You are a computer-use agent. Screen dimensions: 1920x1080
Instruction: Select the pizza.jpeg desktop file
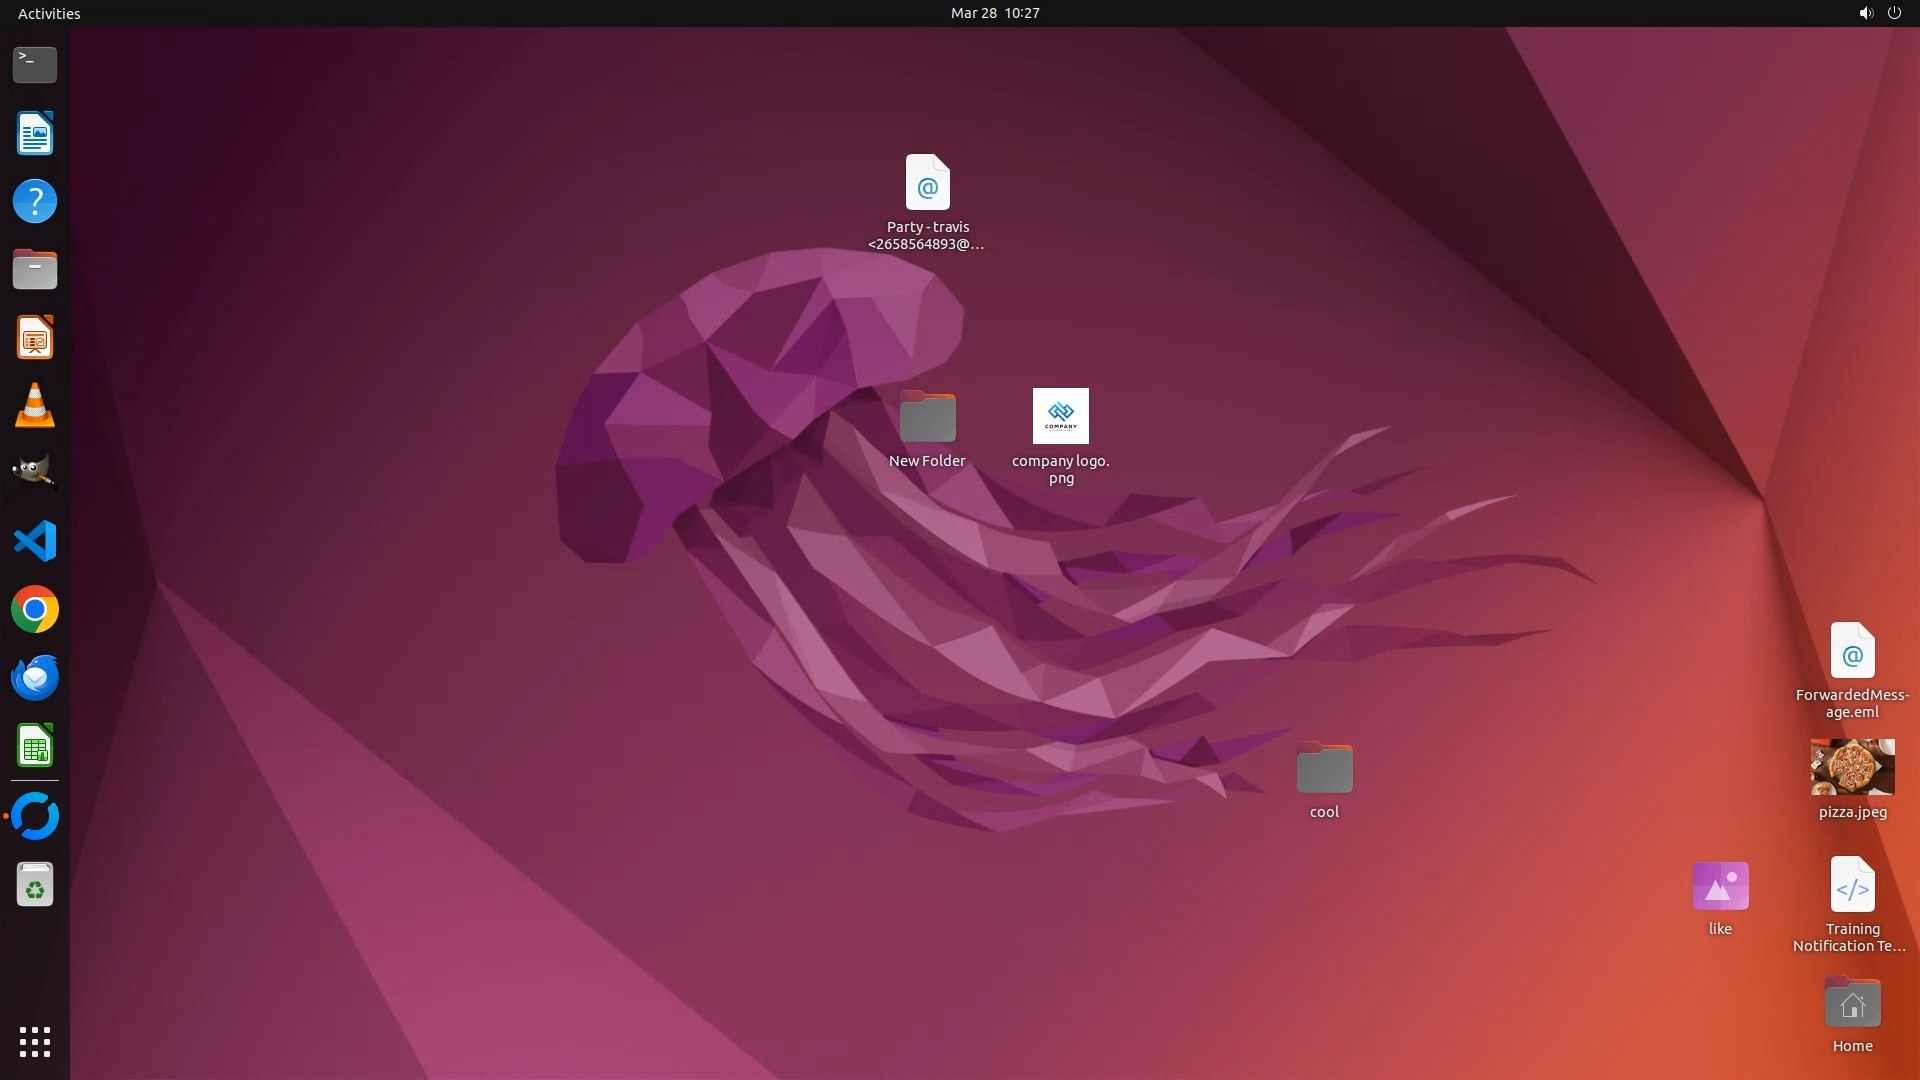coord(1852,767)
